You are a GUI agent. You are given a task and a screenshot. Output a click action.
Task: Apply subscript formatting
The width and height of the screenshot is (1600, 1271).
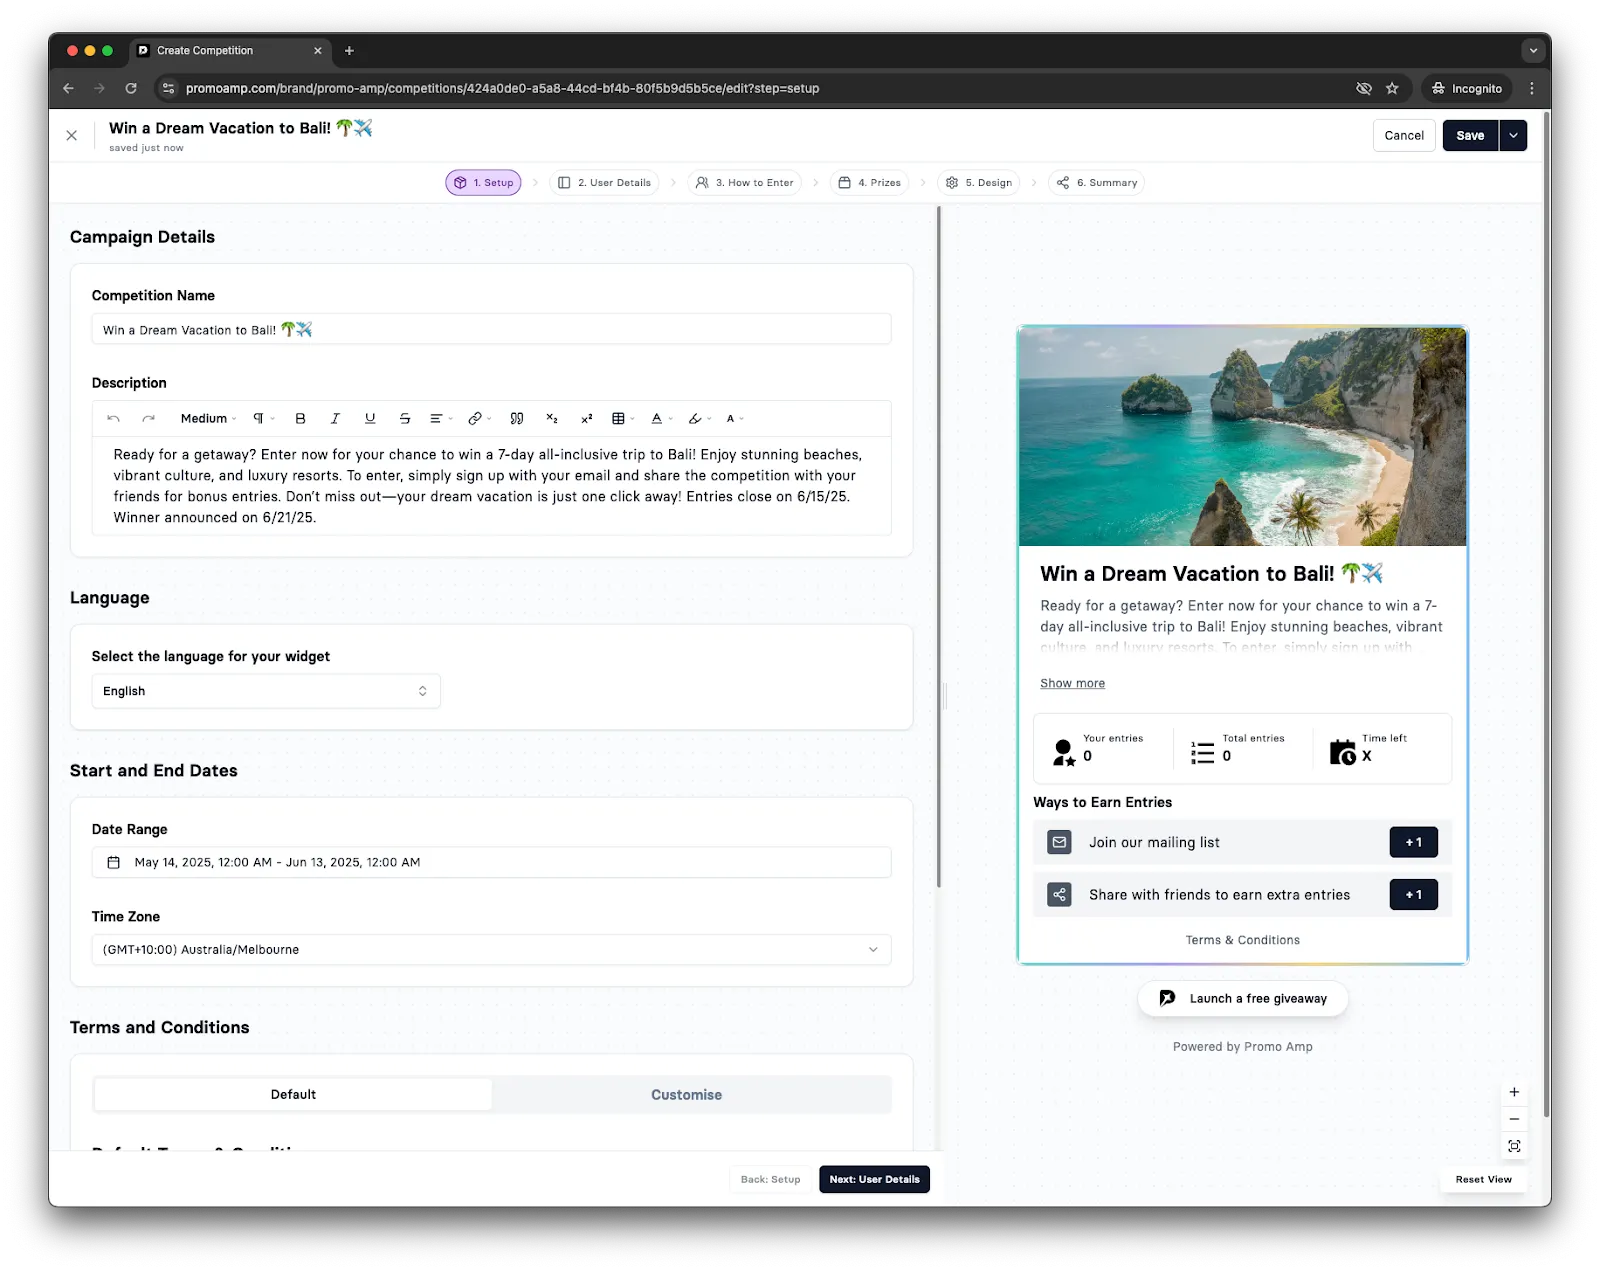552,419
